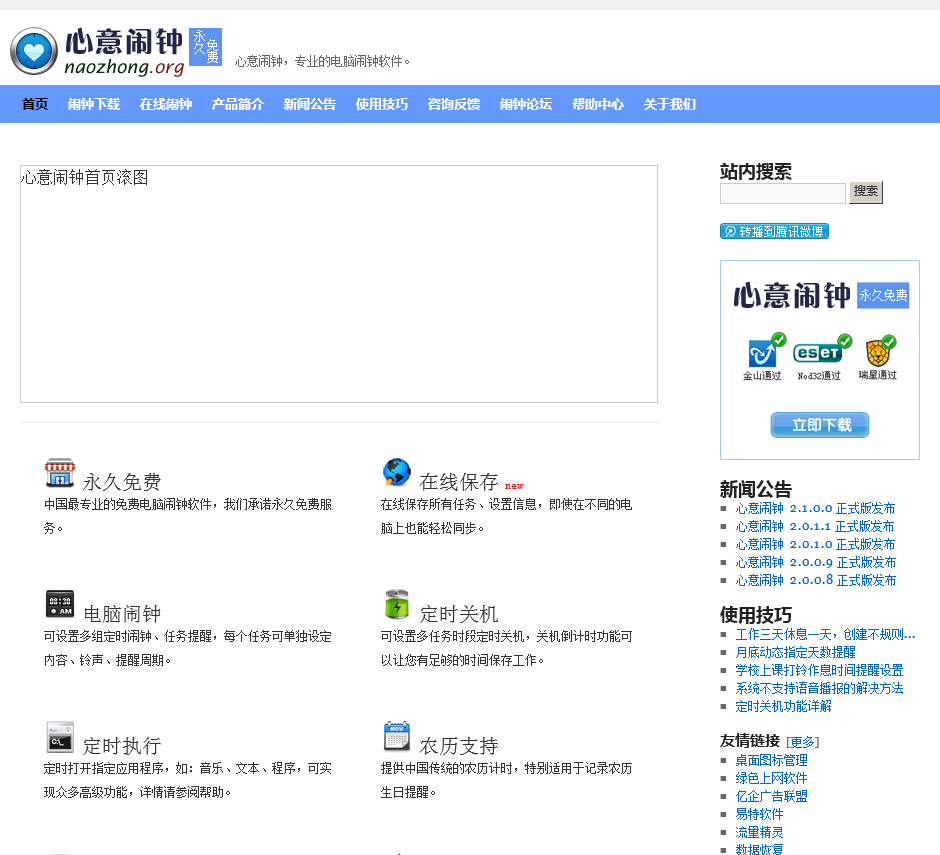Open news link 心意闹钟 2.1.0.0 正式版发布
The height and width of the screenshot is (855, 940).
(x=816, y=508)
